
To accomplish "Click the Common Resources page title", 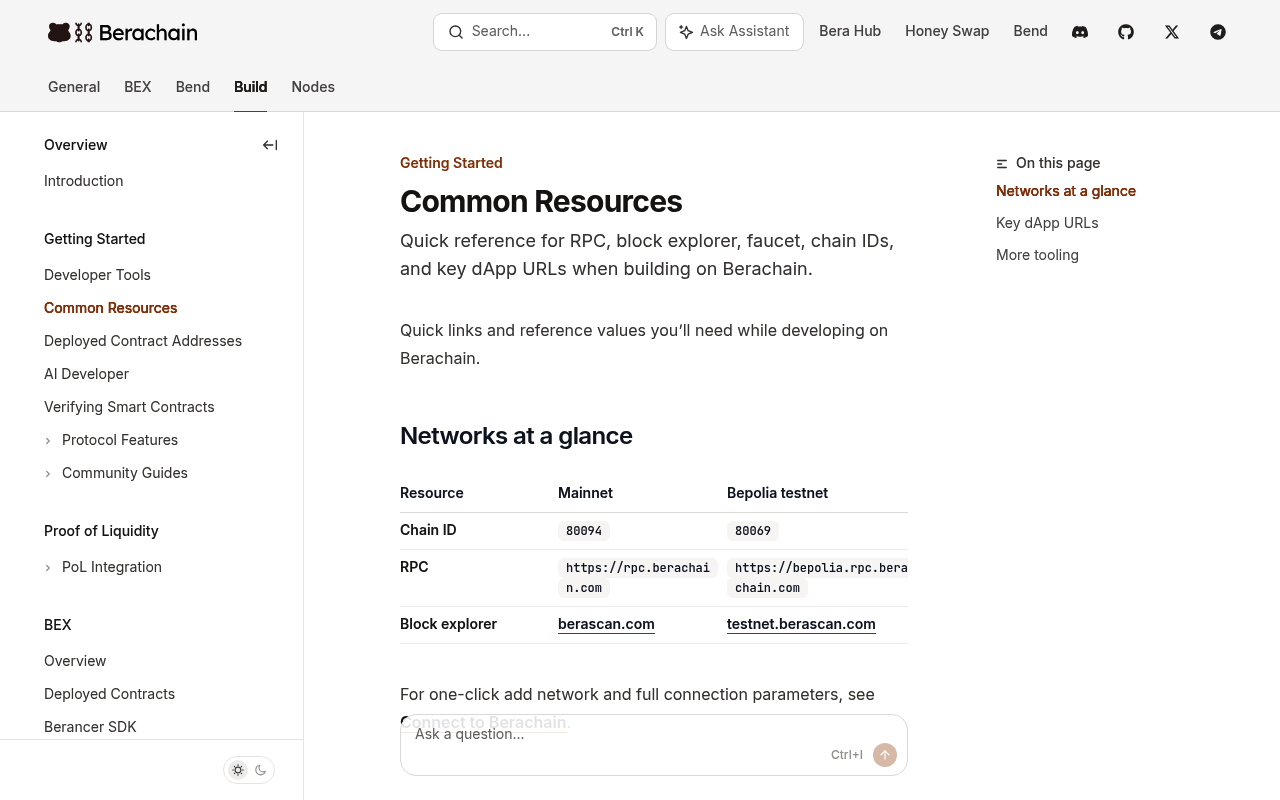I will tap(541, 201).
